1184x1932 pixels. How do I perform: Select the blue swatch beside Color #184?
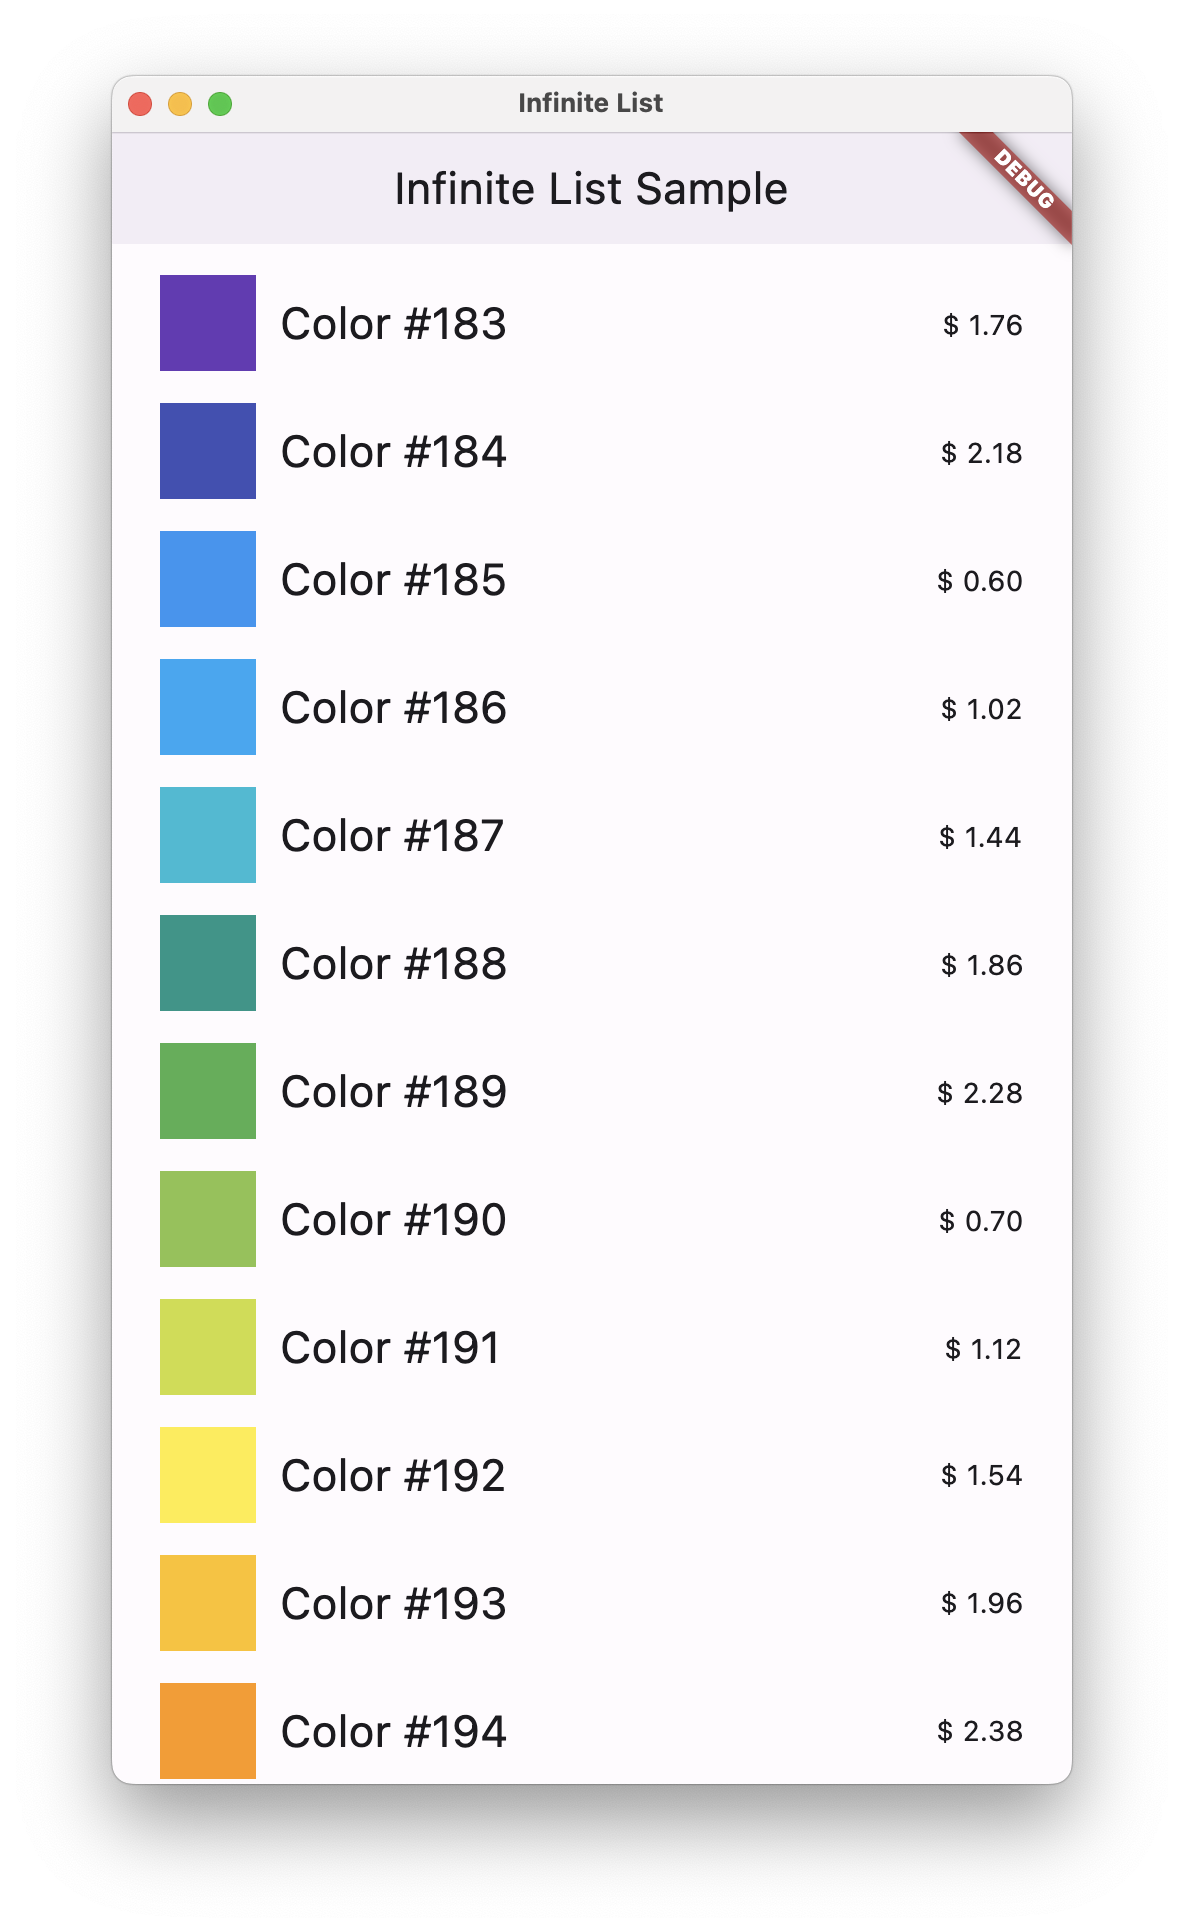click(207, 451)
